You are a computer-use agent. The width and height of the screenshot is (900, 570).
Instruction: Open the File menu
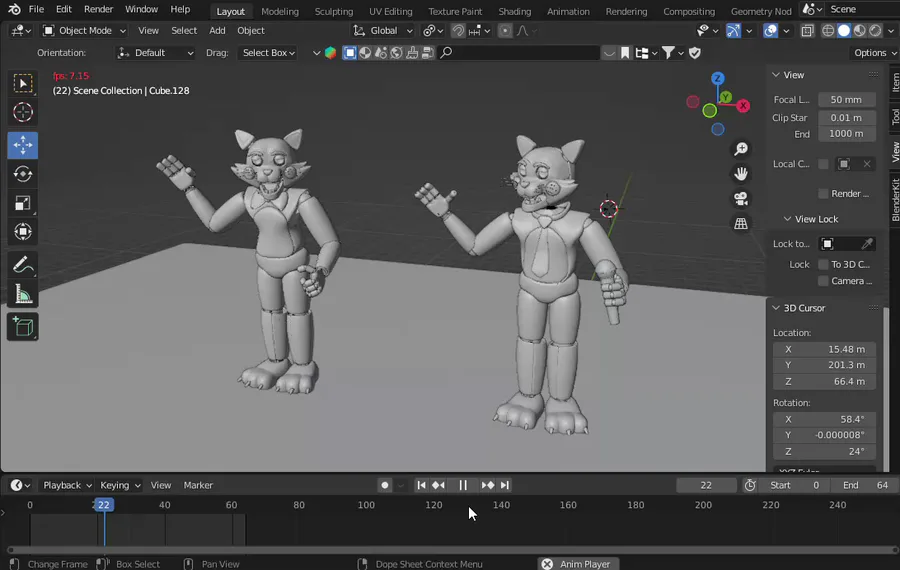(x=36, y=9)
